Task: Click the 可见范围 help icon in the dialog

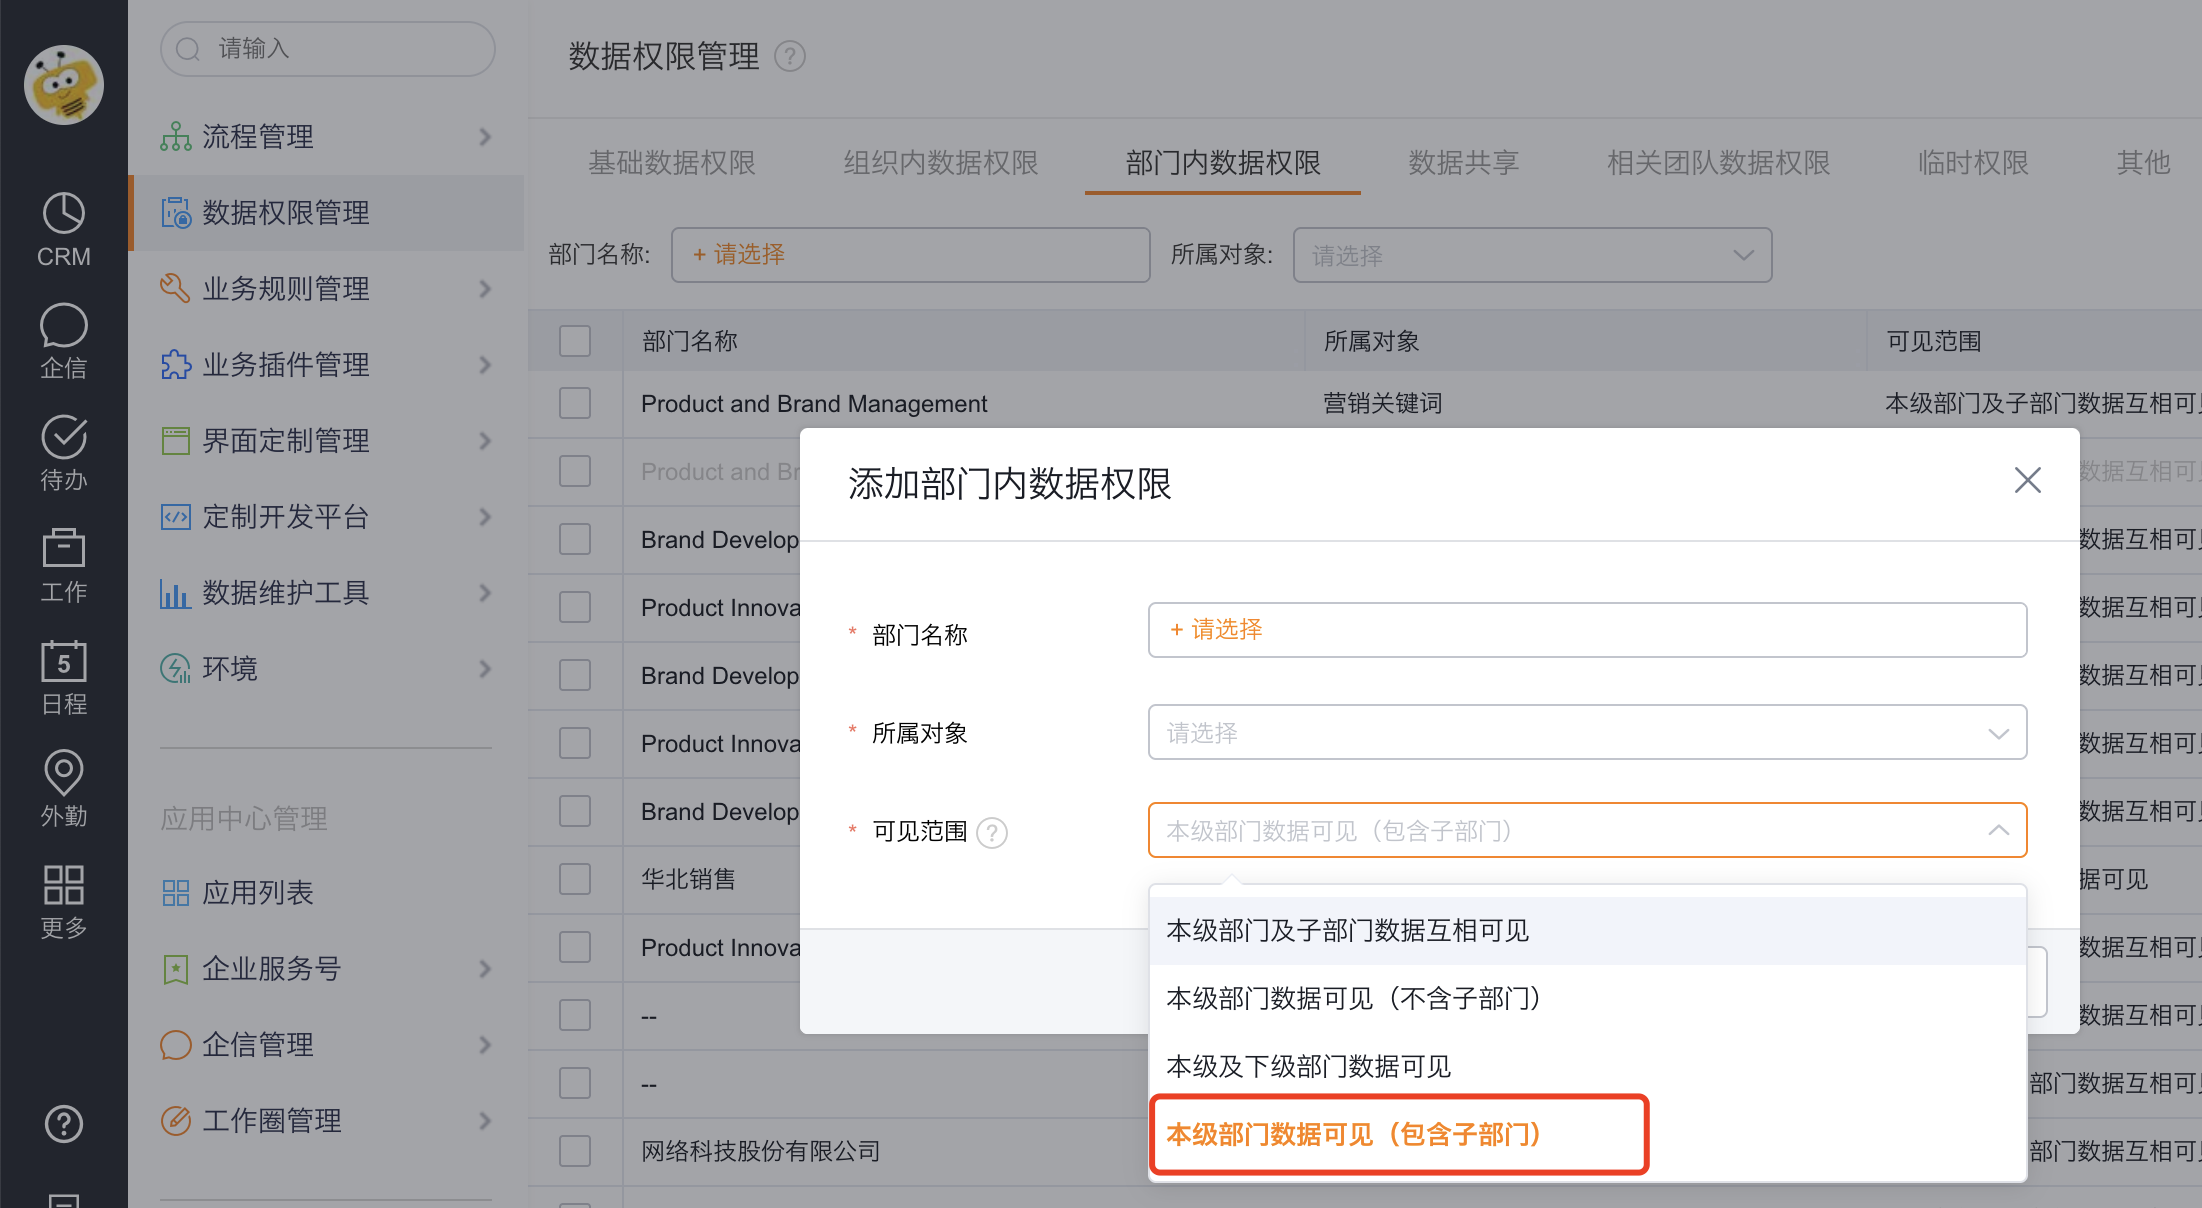Action: (991, 832)
